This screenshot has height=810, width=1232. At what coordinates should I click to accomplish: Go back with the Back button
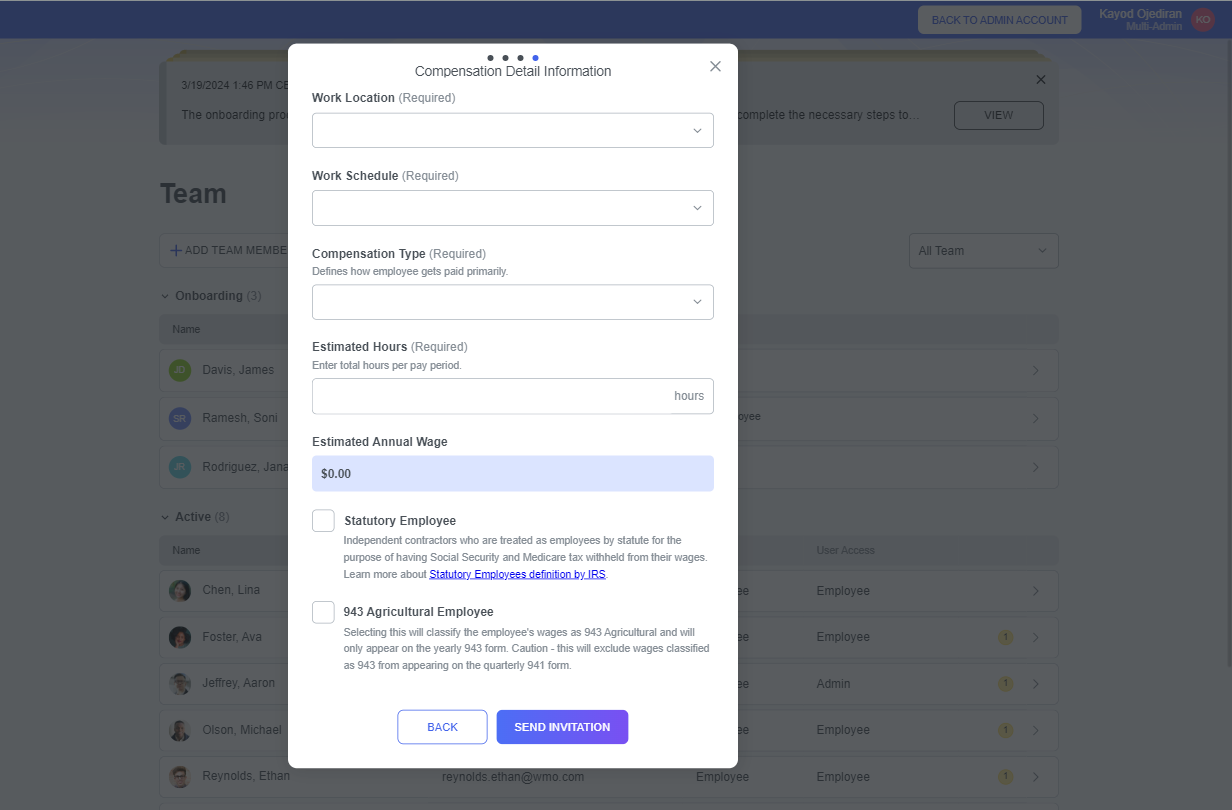click(x=442, y=727)
